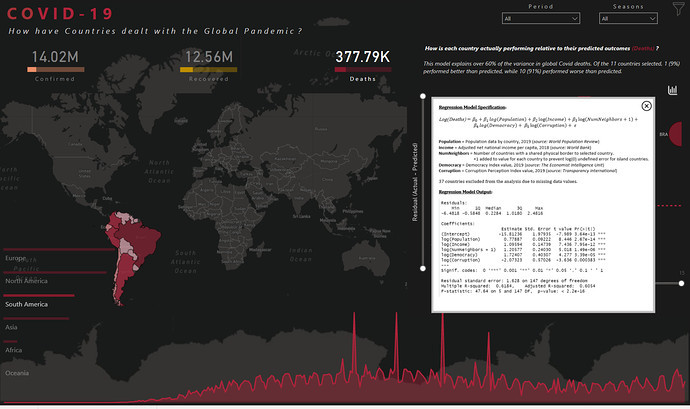
Task: Click the upper handle of residual slider
Action: 423,96
